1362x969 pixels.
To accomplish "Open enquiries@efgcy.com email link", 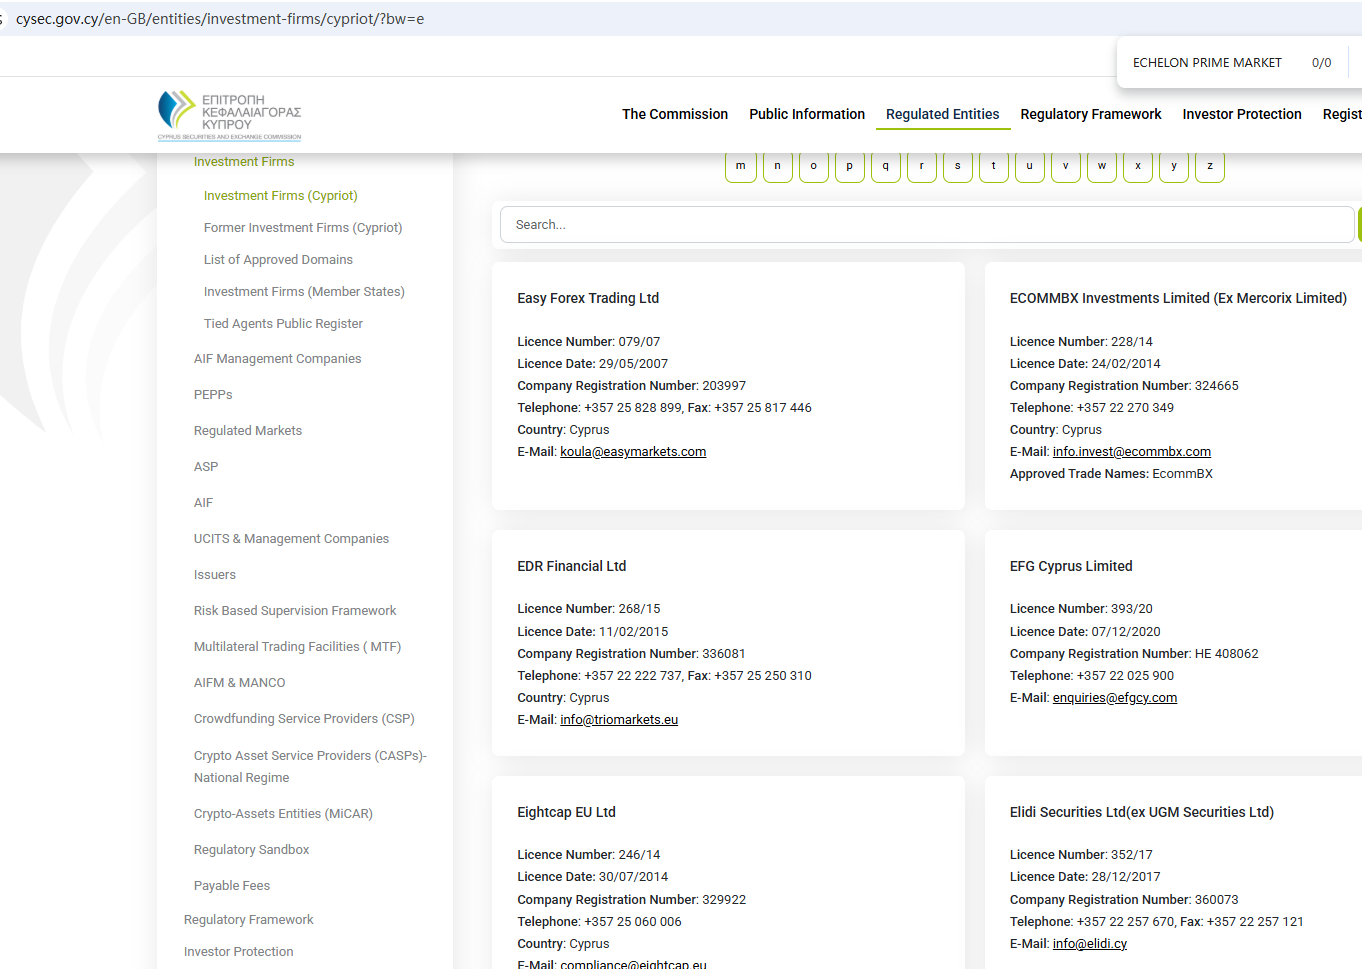I will pos(1114,698).
